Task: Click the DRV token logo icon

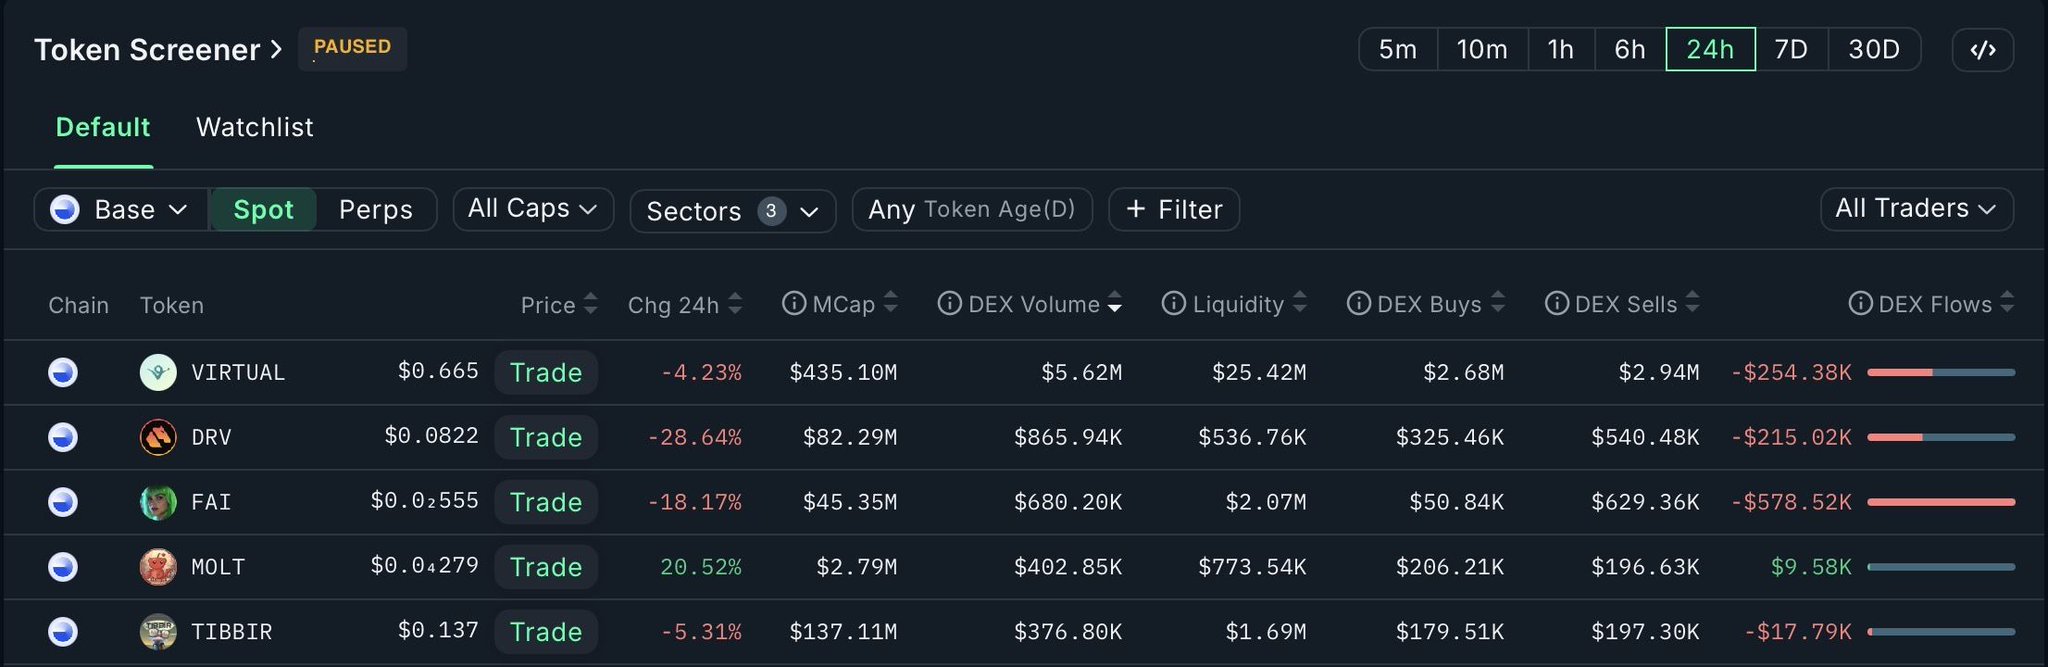Action: [158, 437]
